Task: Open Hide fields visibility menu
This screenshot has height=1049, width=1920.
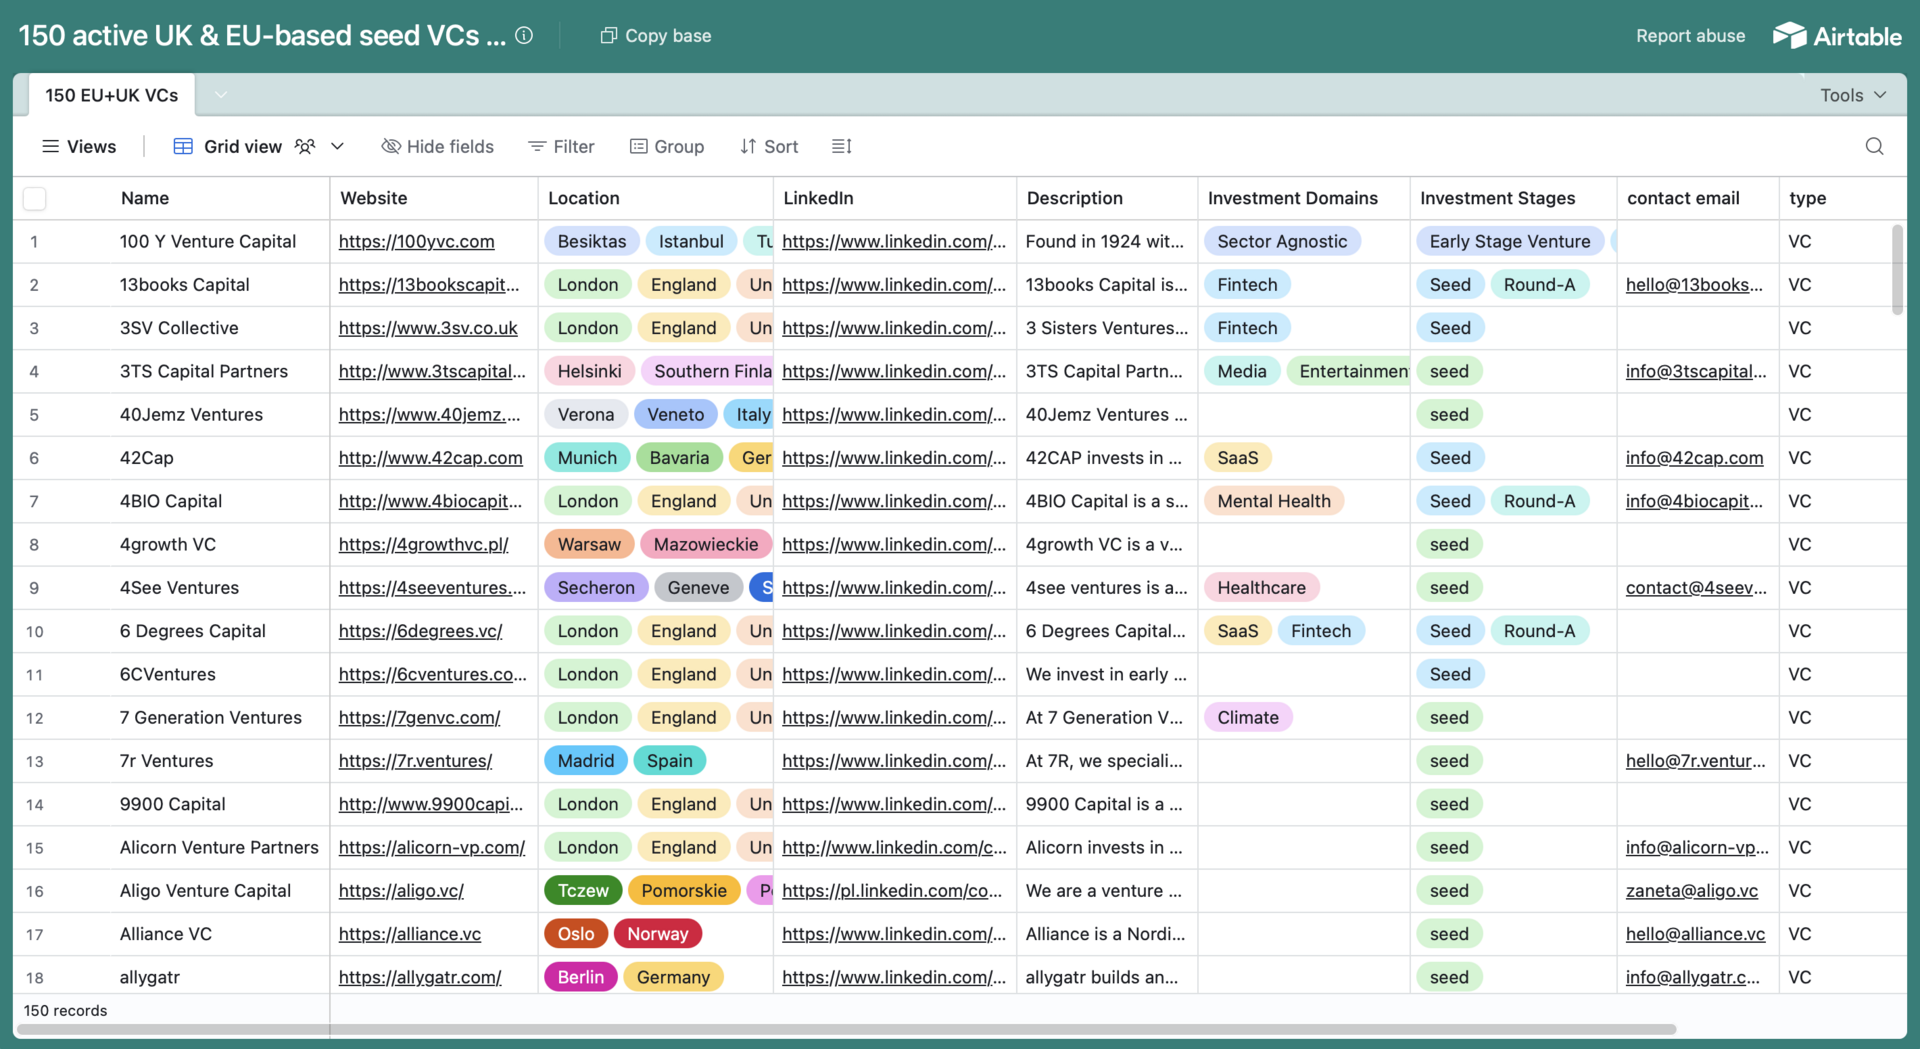Action: click(438, 147)
